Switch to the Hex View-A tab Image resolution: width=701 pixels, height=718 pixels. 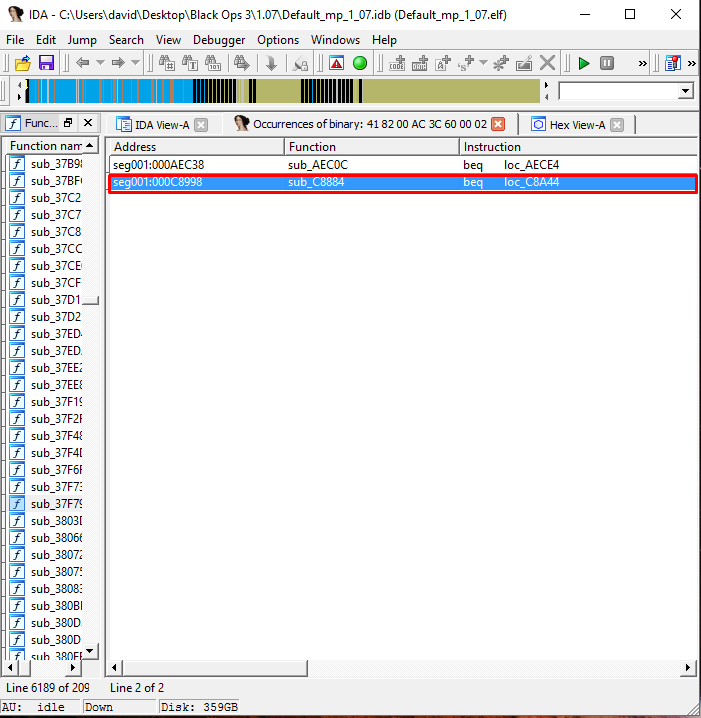pyautogui.click(x=568, y=125)
